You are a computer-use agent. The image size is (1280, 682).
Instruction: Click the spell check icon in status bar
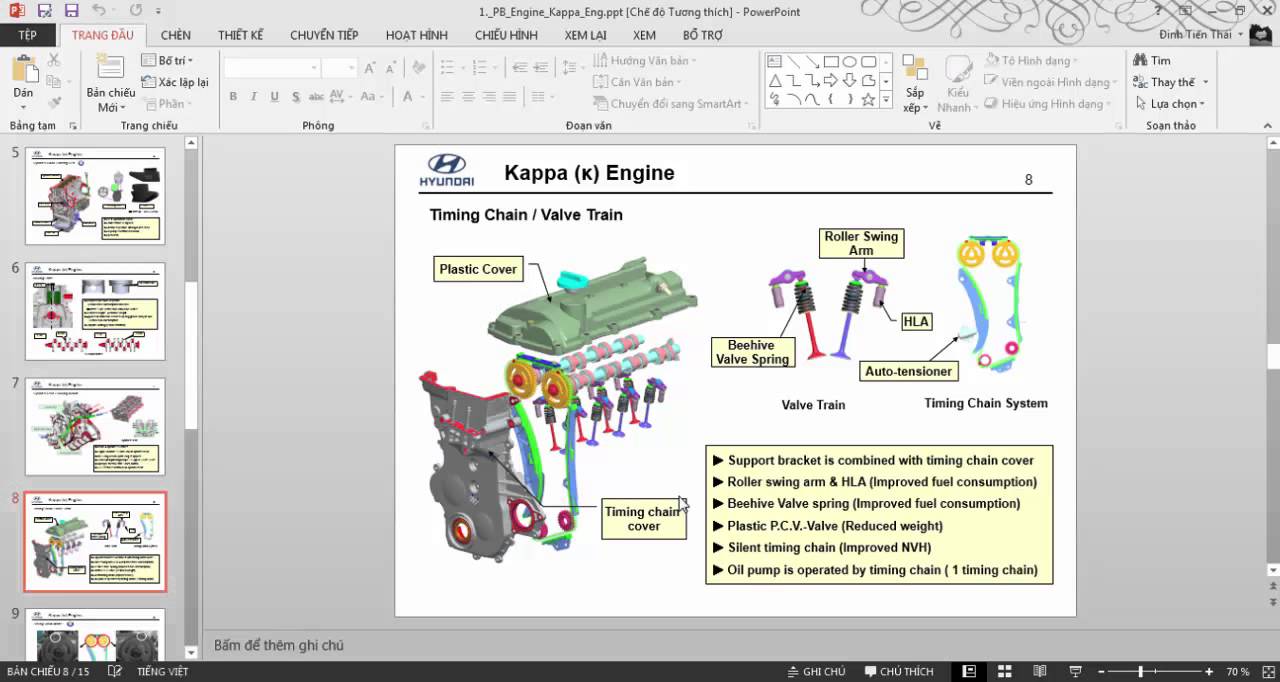[x=115, y=671]
